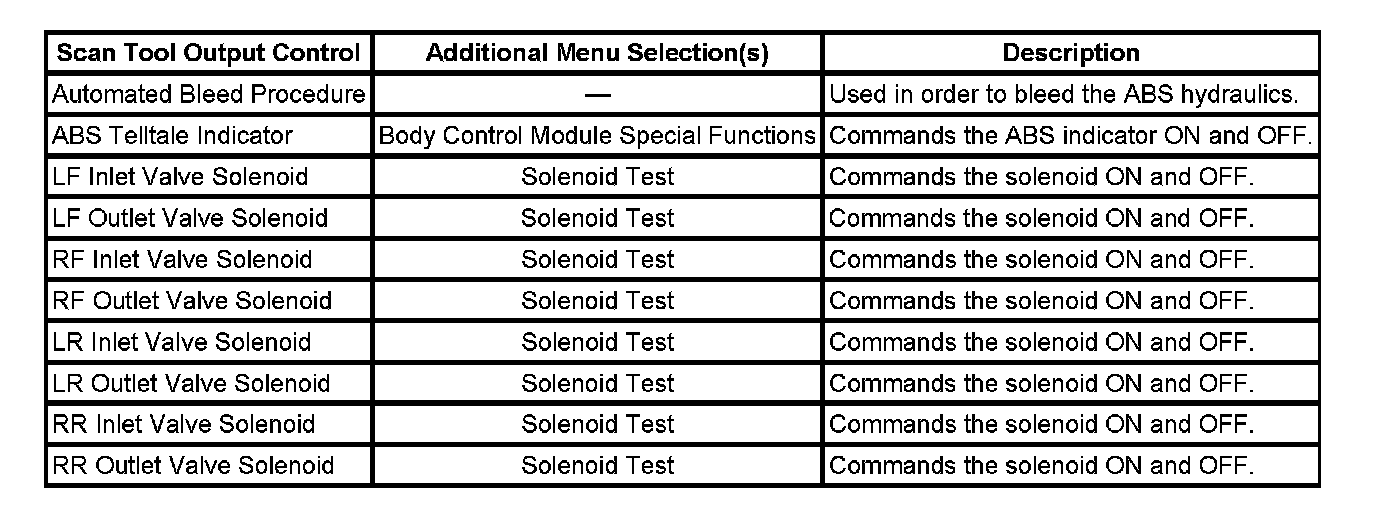Image resolution: width=1376 pixels, height=516 pixels.
Task: Click the Scan Tool Output Control header
Action: click(208, 53)
